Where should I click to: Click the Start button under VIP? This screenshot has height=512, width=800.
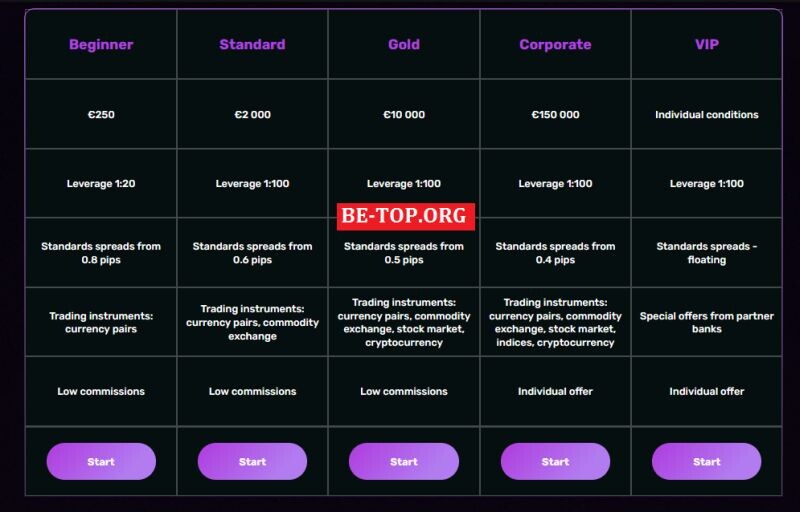tap(707, 462)
